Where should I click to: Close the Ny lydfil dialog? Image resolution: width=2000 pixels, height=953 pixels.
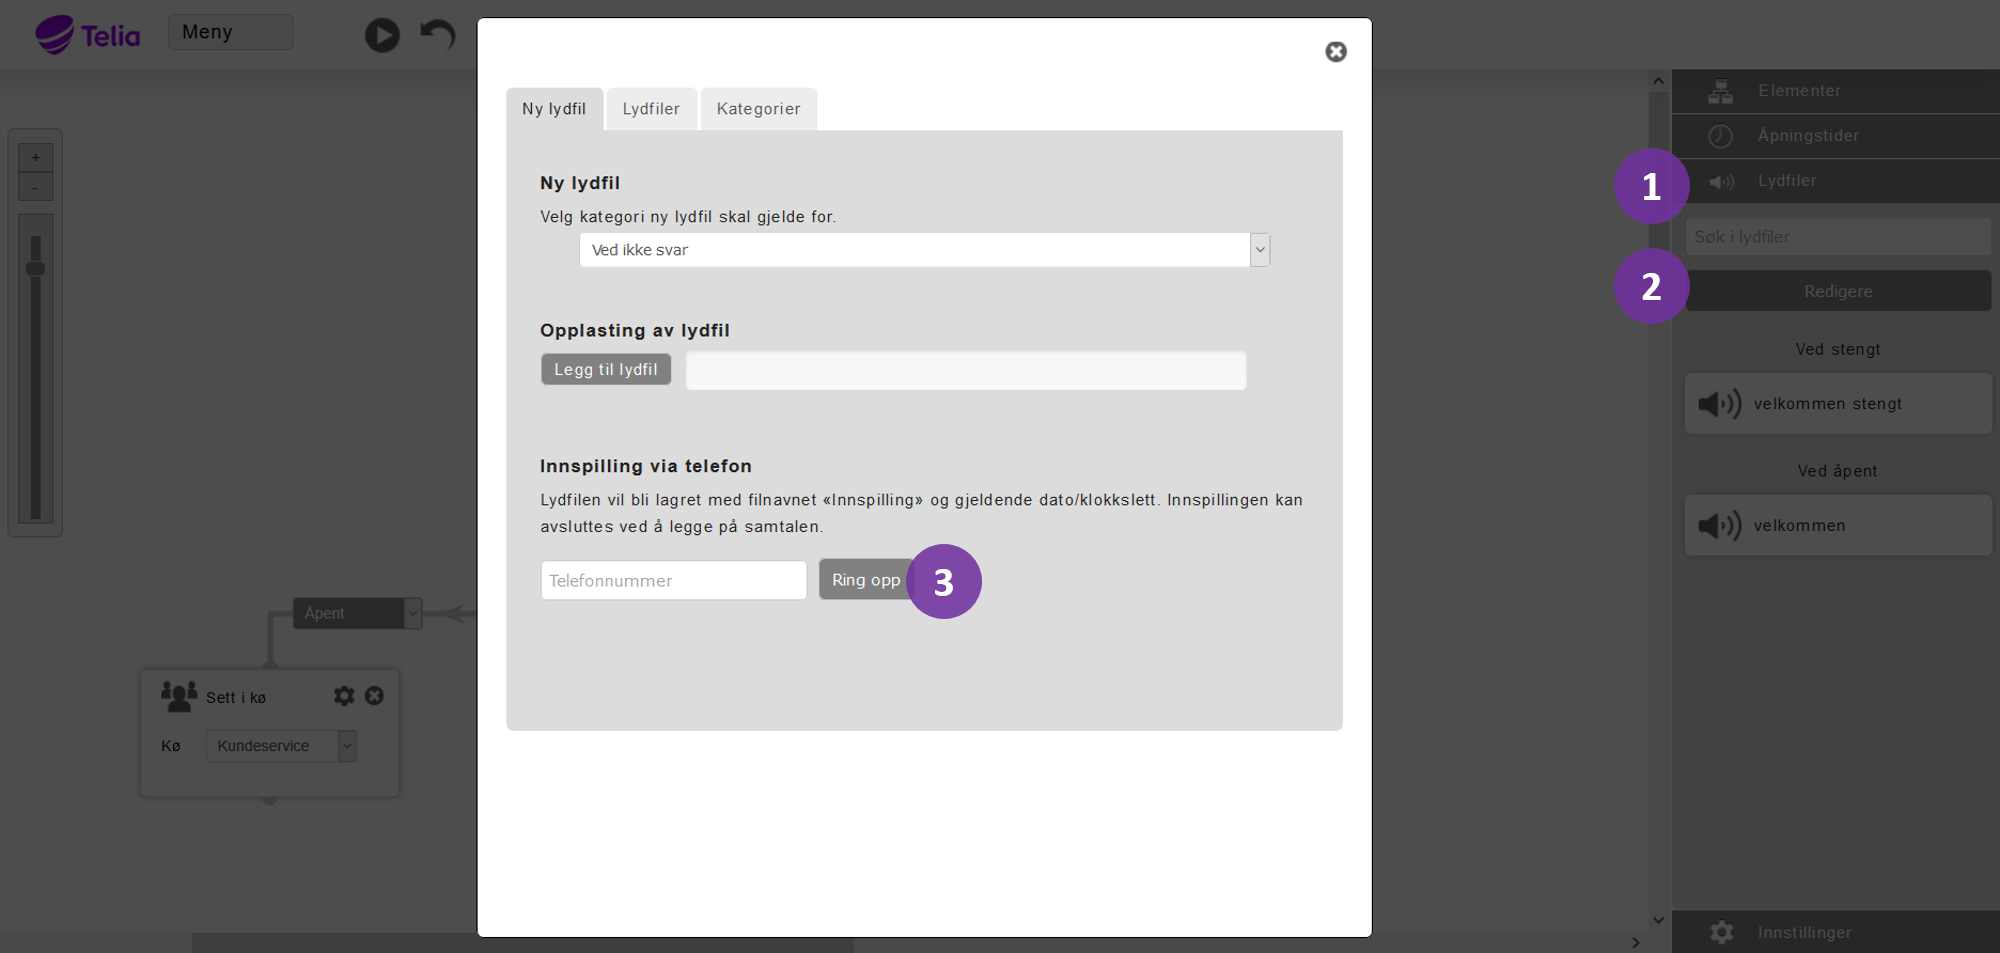pyautogui.click(x=1336, y=52)
